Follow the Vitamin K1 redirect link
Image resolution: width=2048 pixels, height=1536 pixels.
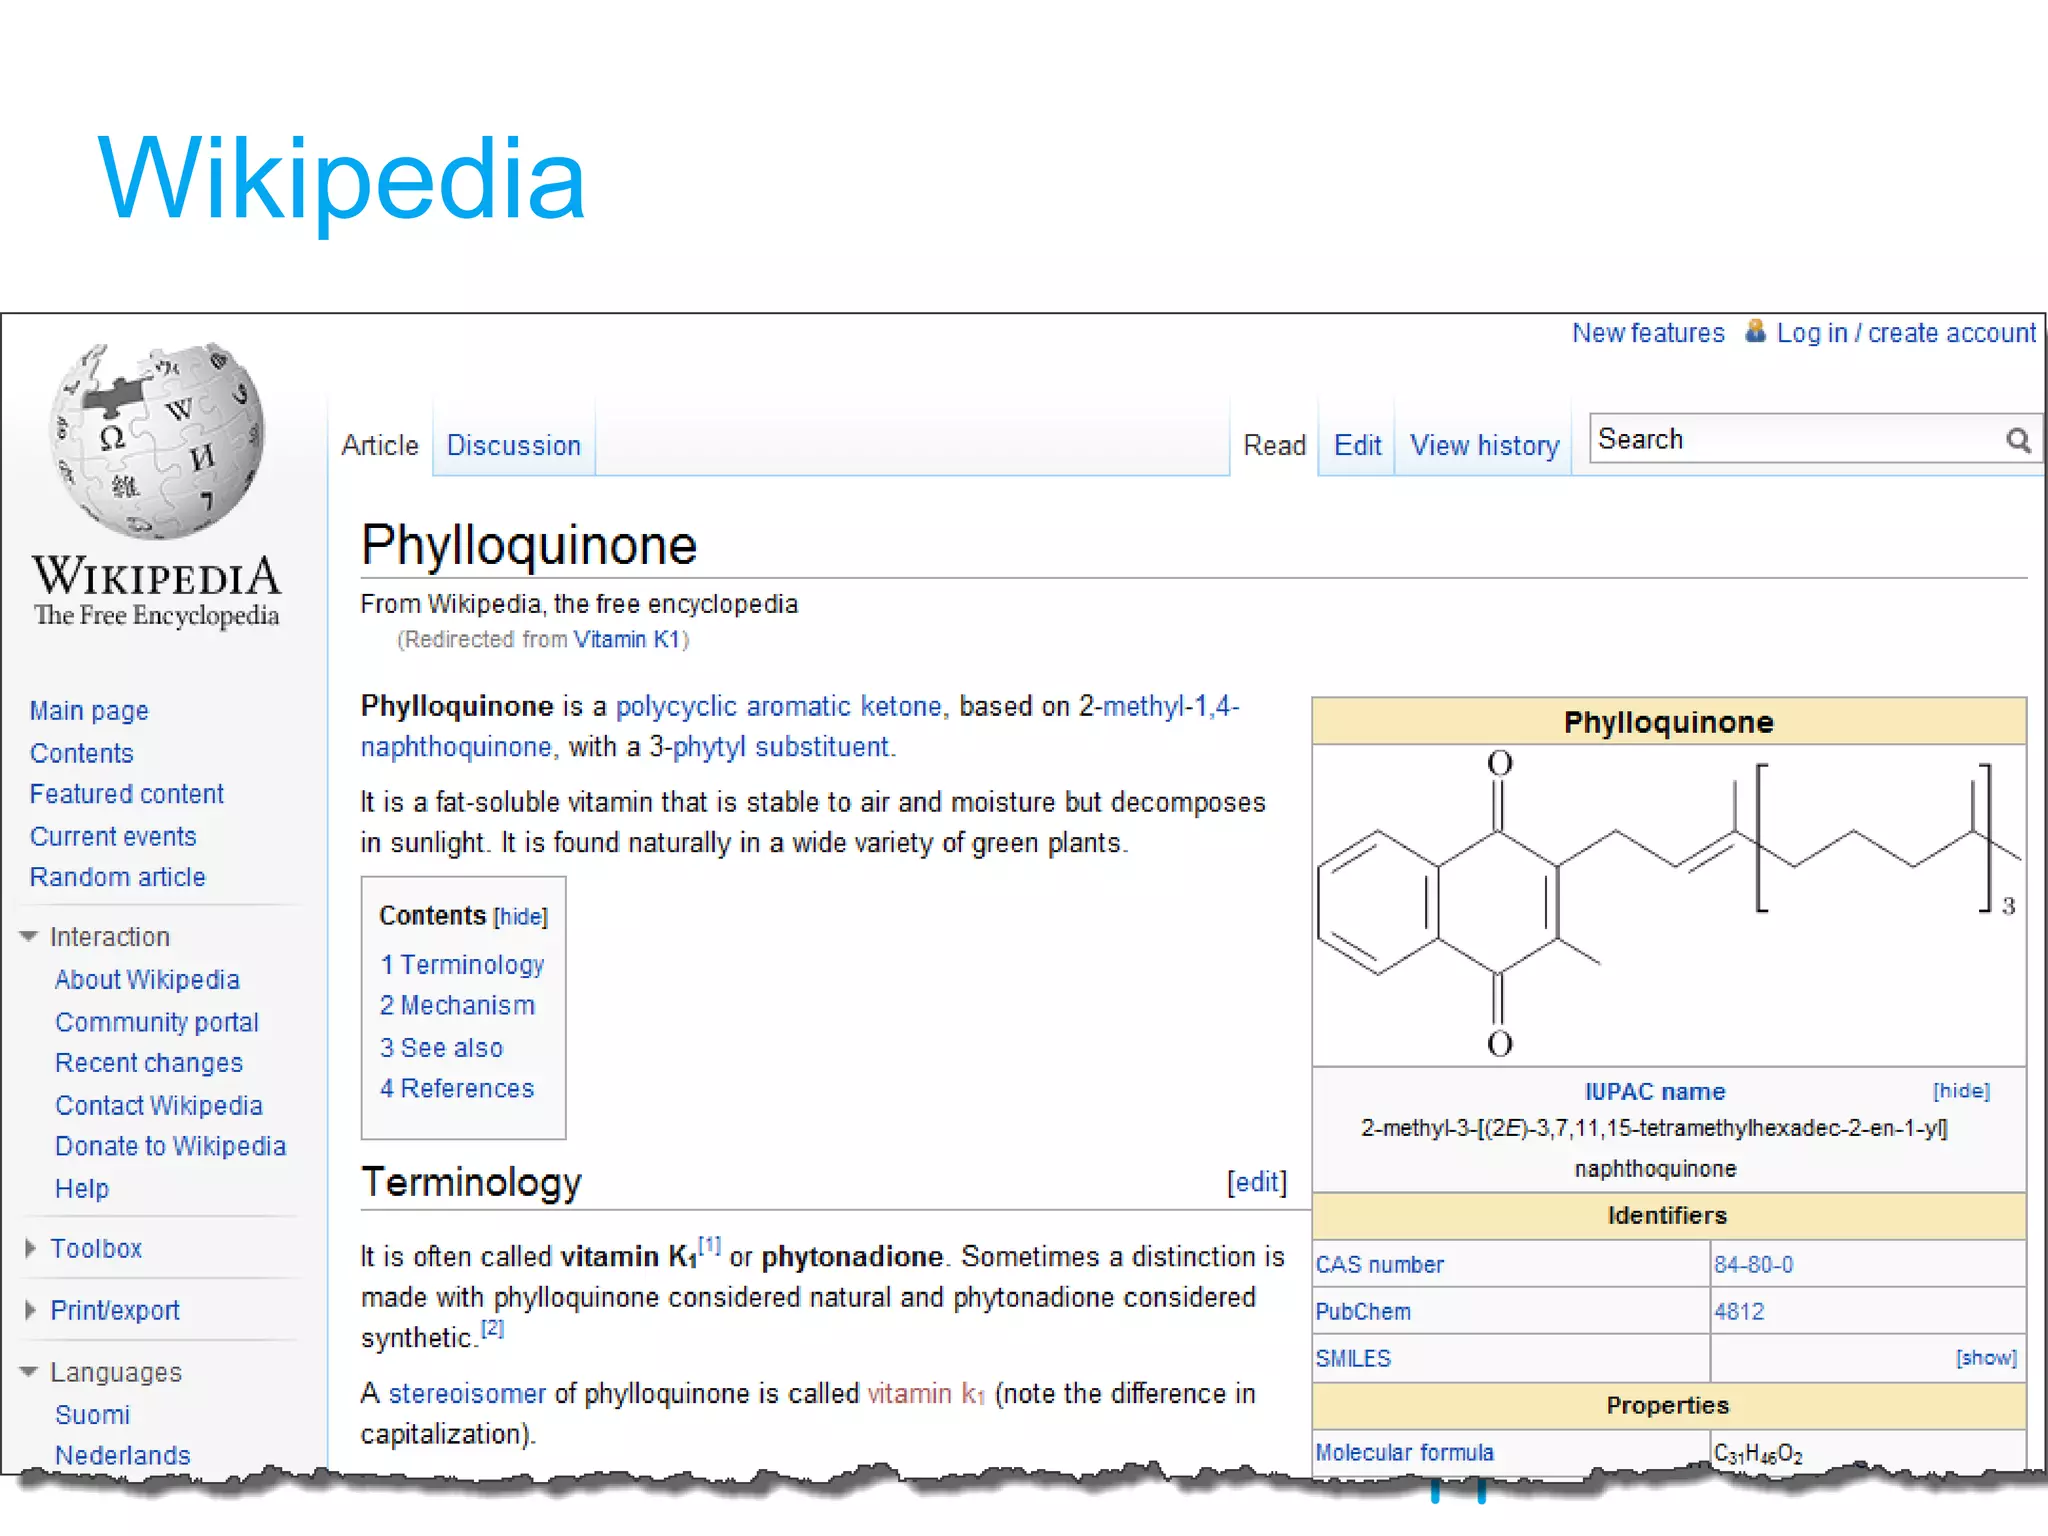[627, 640]
